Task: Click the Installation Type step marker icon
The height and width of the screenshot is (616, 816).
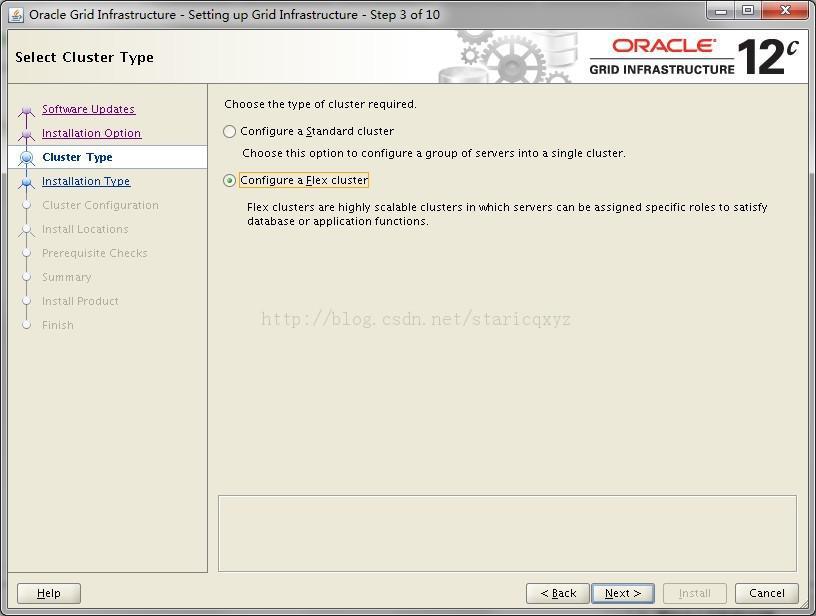Action: click(x=27, y=182)
